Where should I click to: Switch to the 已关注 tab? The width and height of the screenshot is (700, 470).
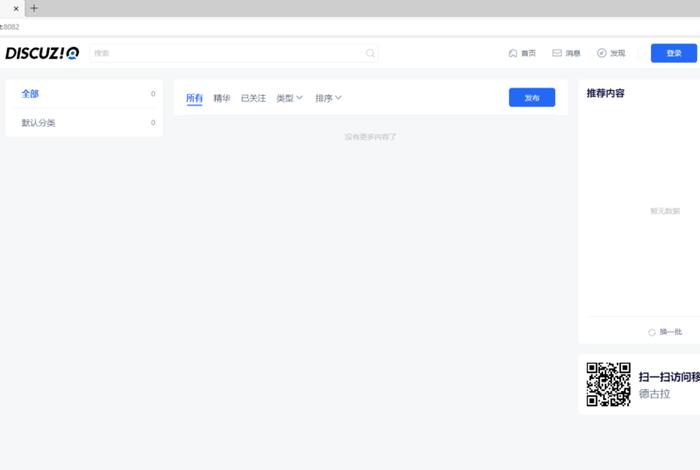coord(253,98)
